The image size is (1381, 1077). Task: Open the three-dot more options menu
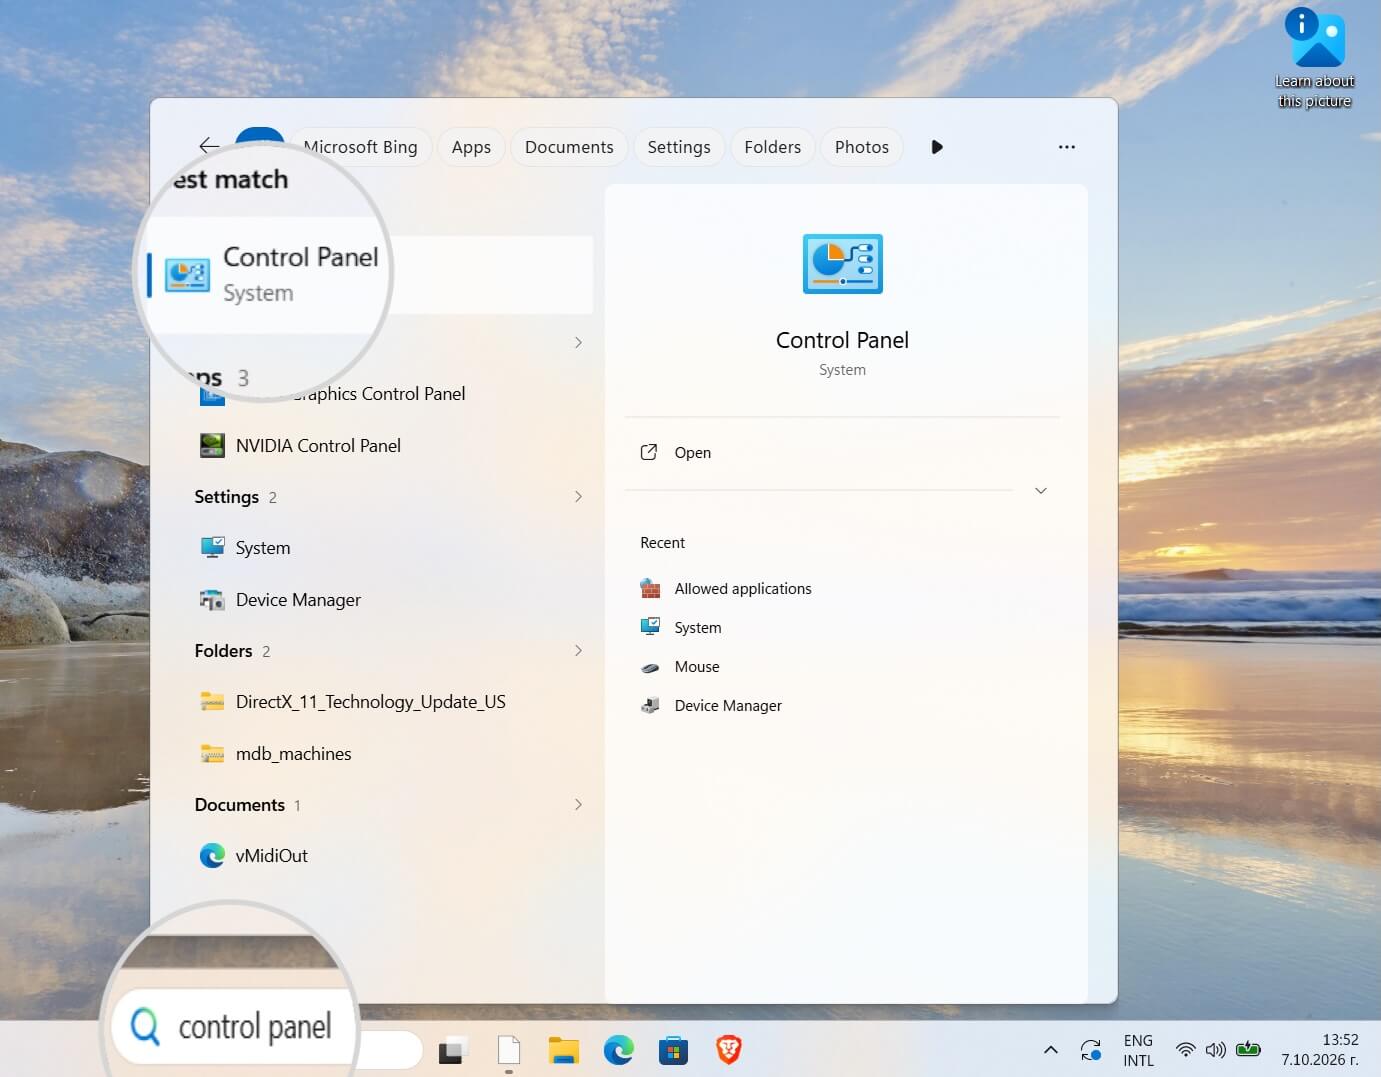tap(1067, 147)
